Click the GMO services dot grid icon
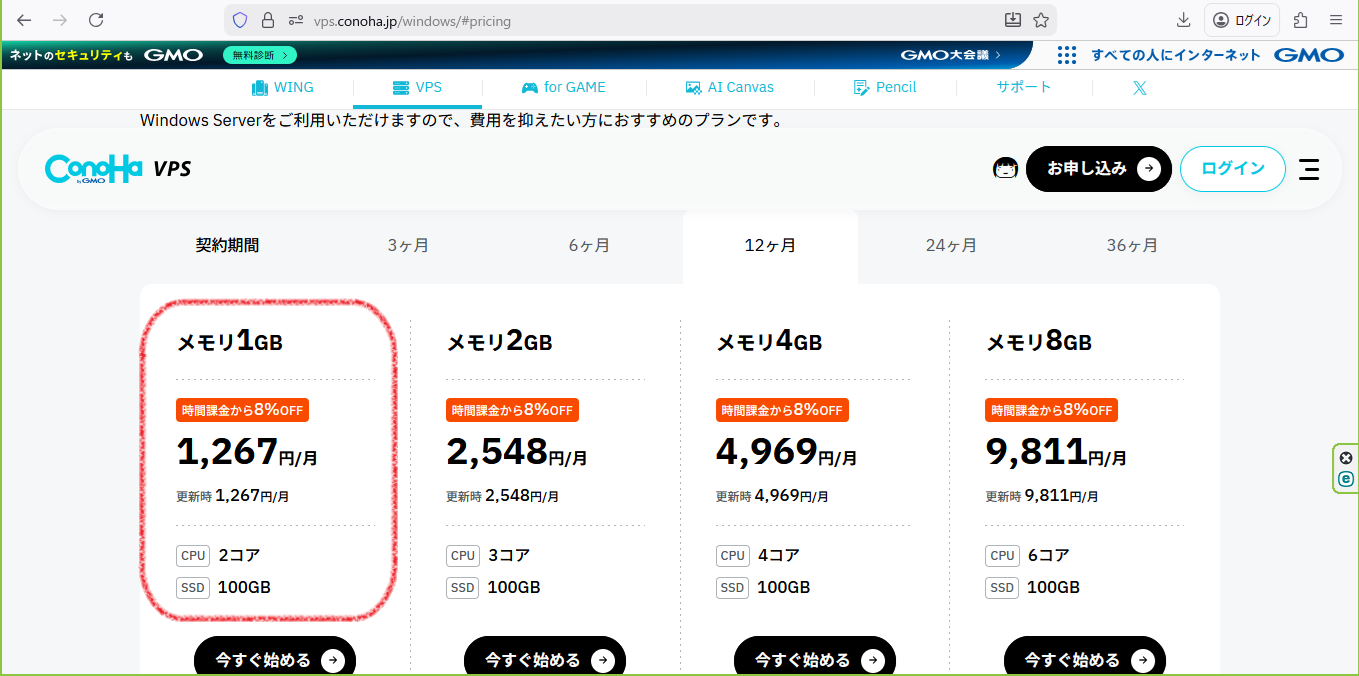 [x=1067, y=55]
